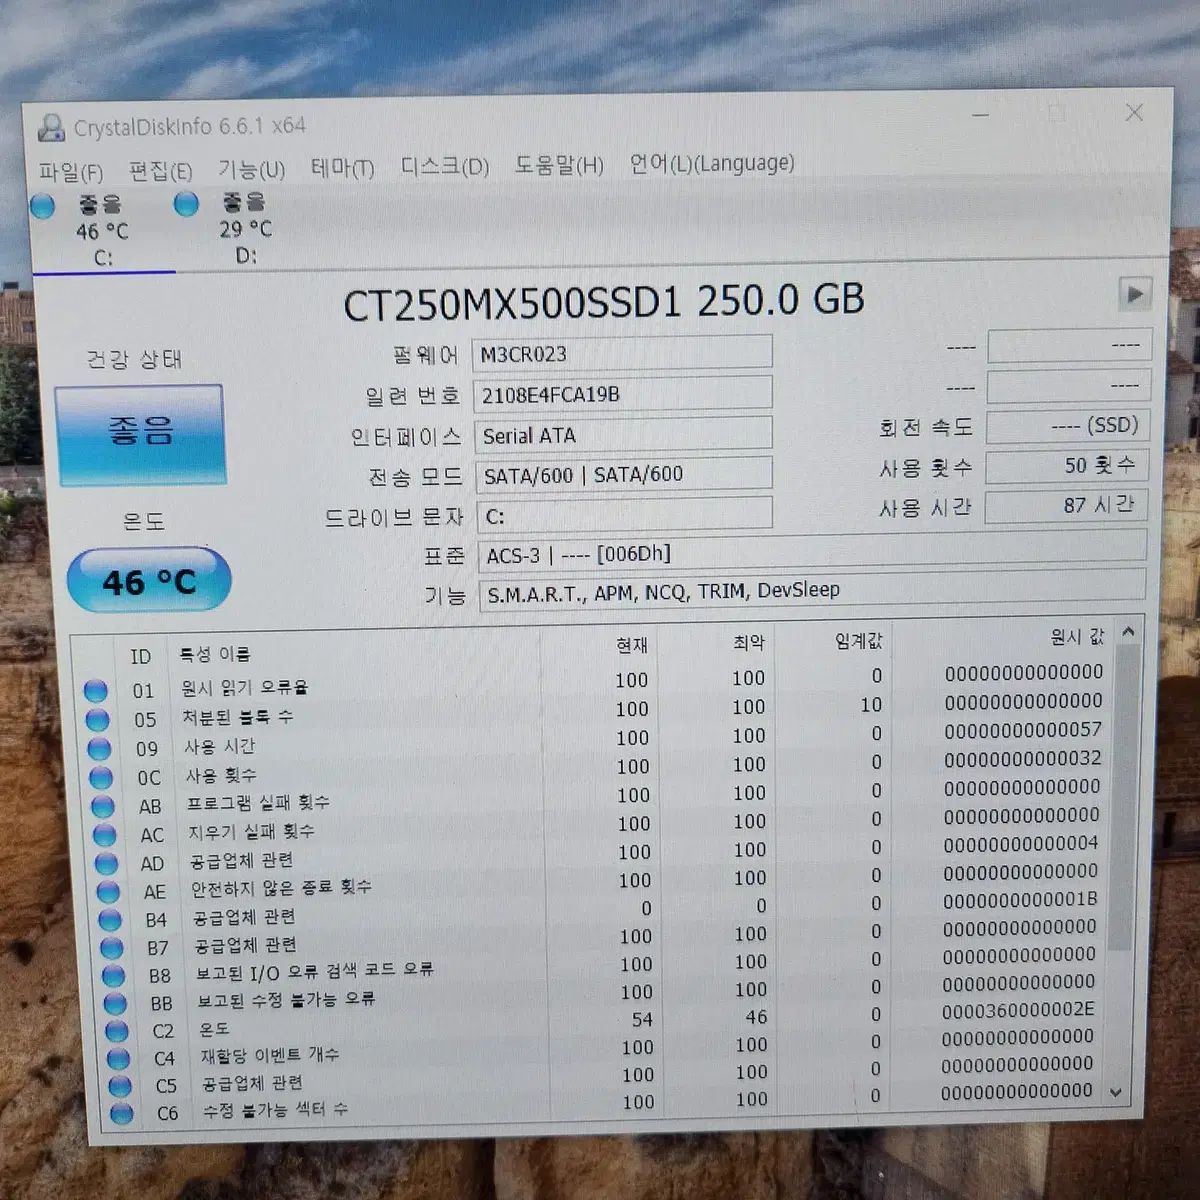
Task: Click status dot for attribute 09
Action: click(99, 748)
